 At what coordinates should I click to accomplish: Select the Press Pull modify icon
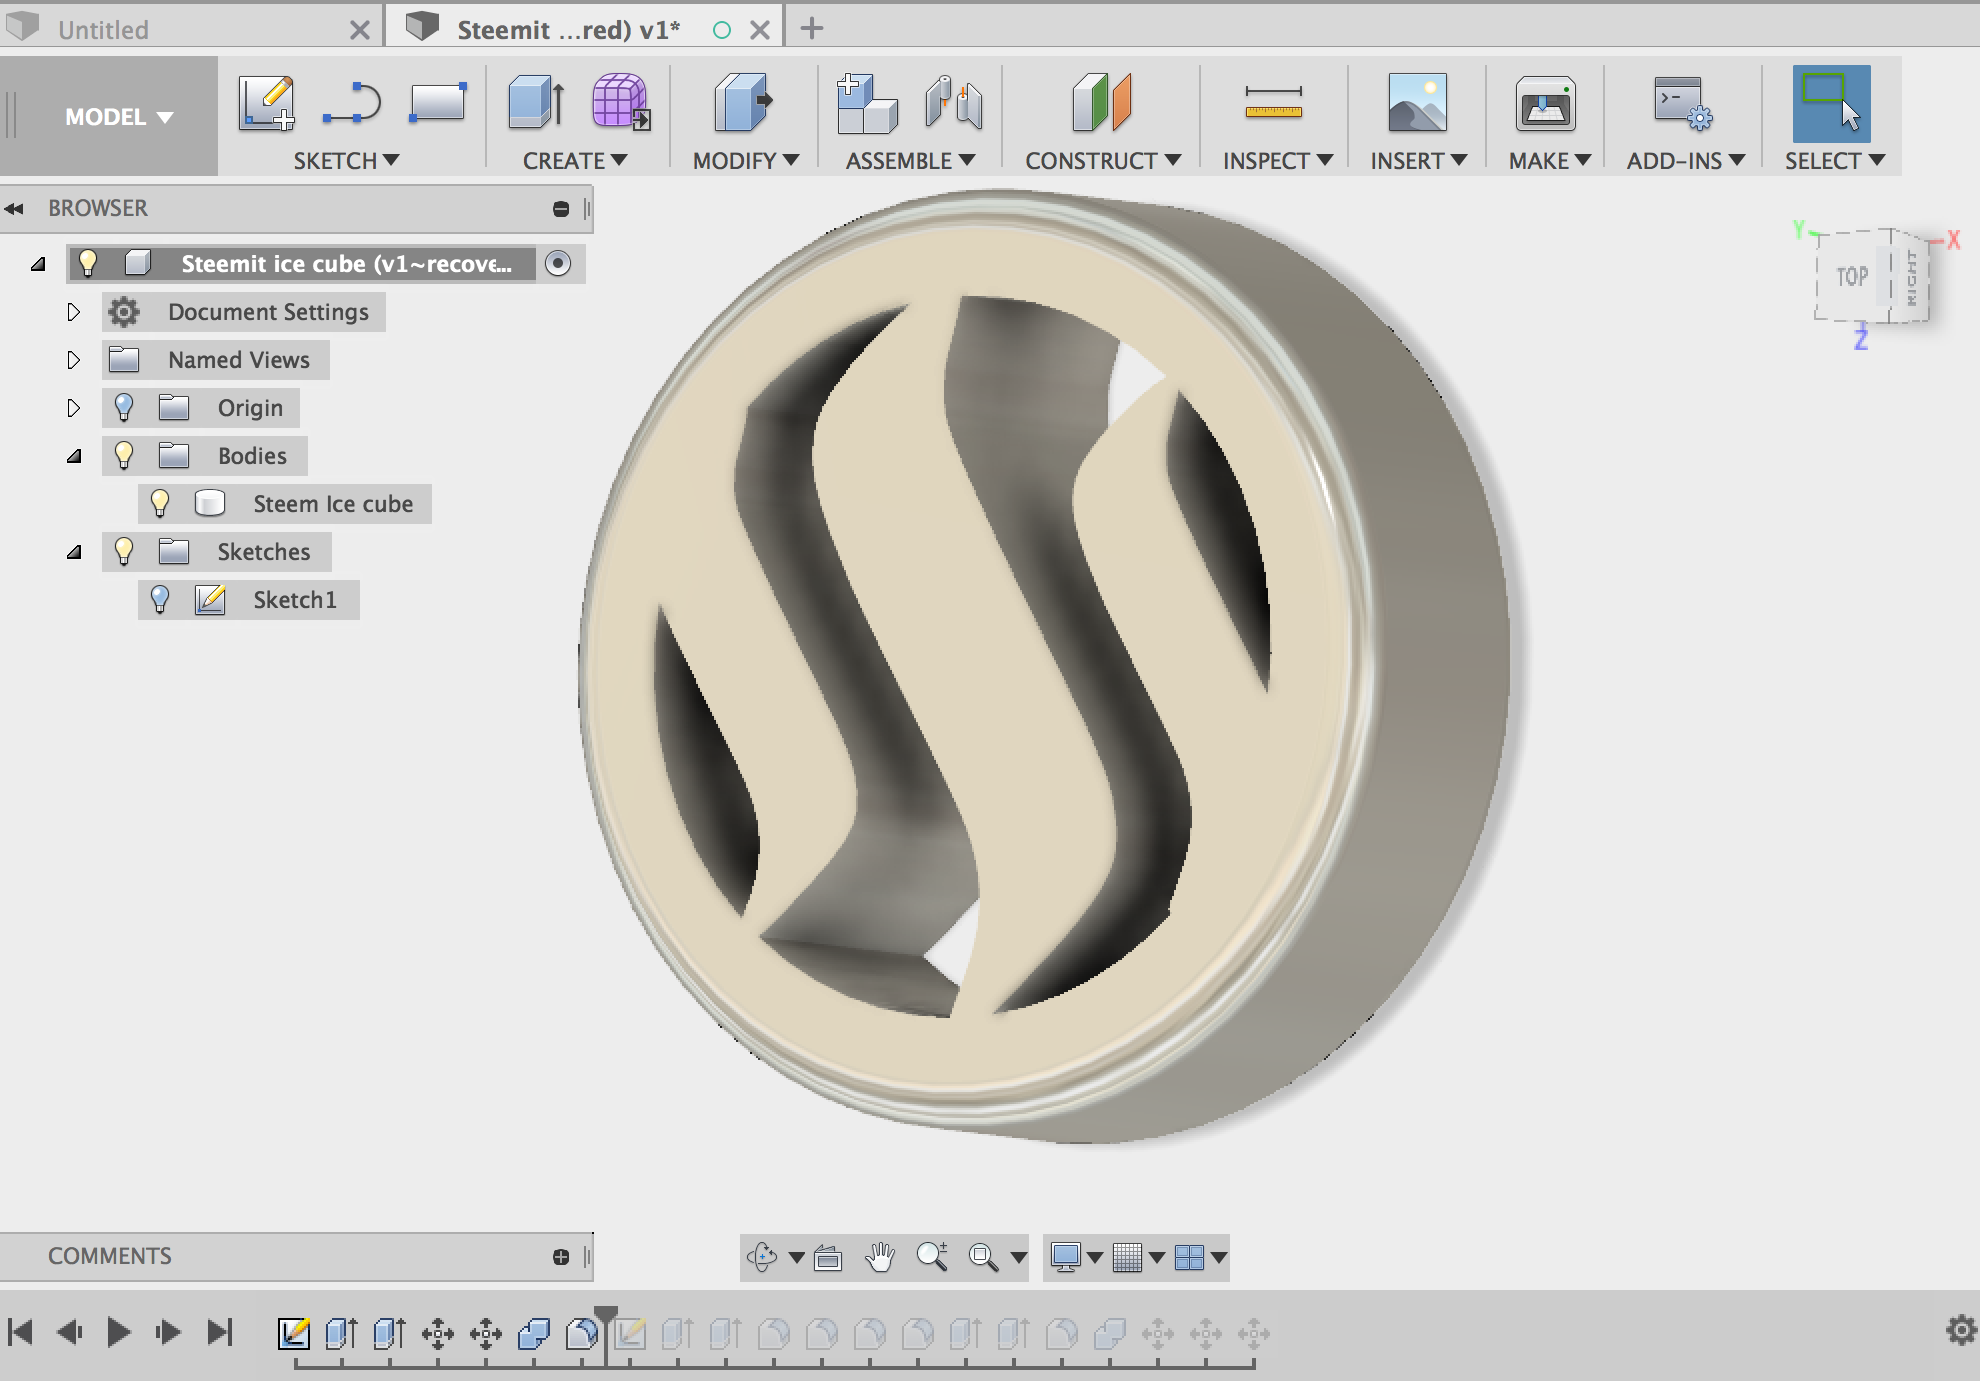click(x=744, y=102)
